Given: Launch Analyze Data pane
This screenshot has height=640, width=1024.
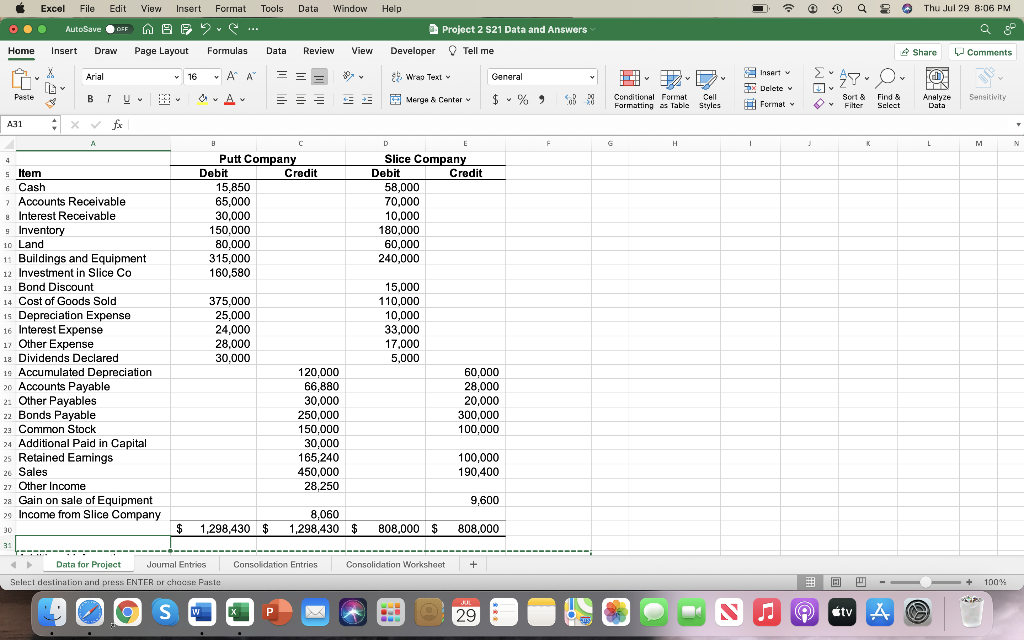Looking at the screenshot, I should tap(938, 87).
